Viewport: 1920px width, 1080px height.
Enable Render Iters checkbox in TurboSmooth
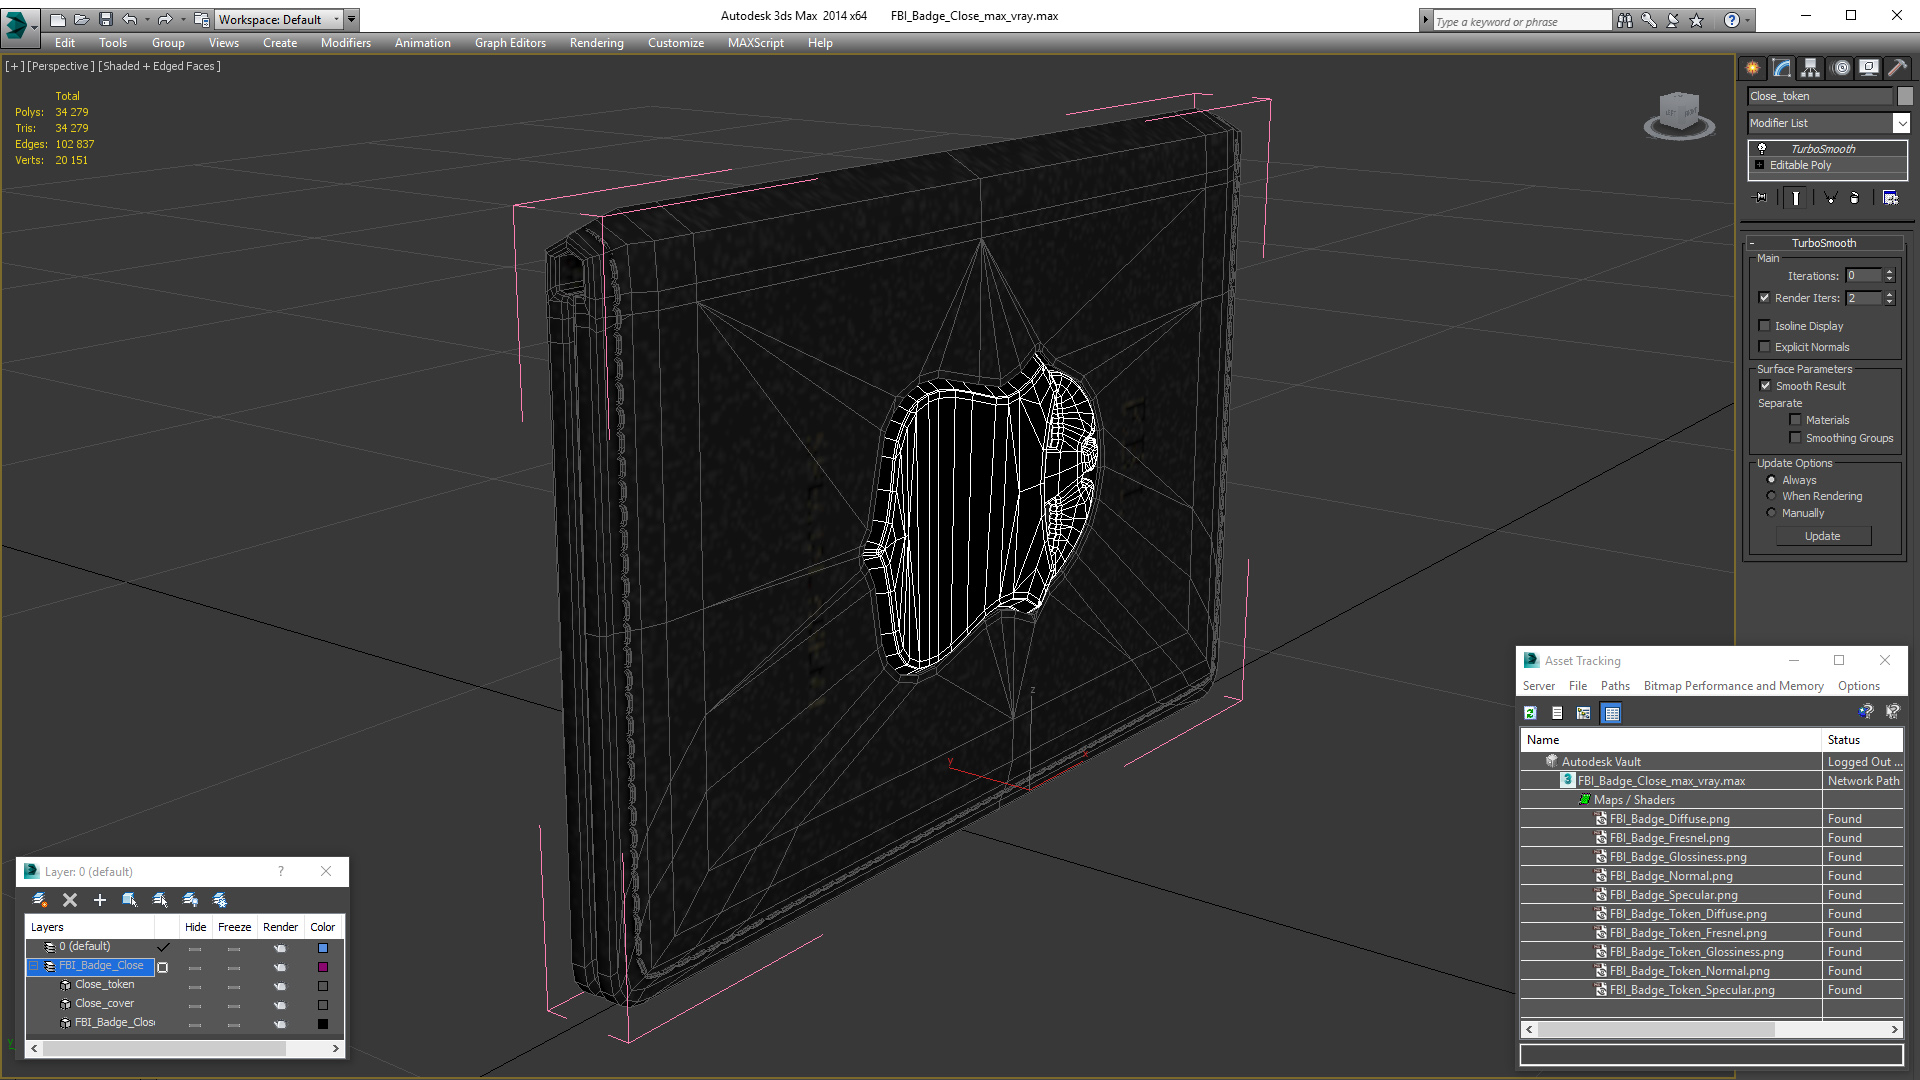pos(1764,297)
